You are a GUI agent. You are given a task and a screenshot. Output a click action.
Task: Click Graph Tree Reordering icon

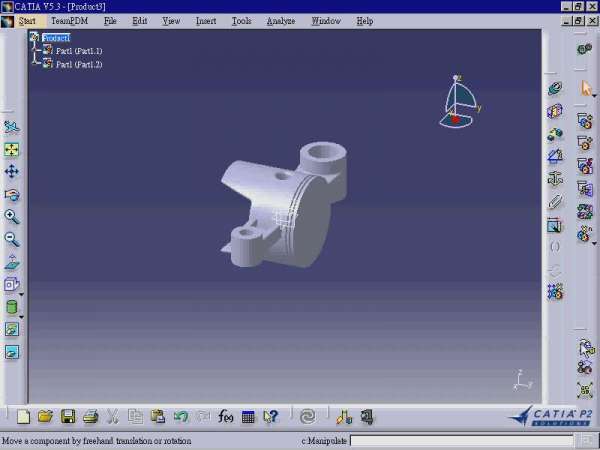click(x=584, y=234)
